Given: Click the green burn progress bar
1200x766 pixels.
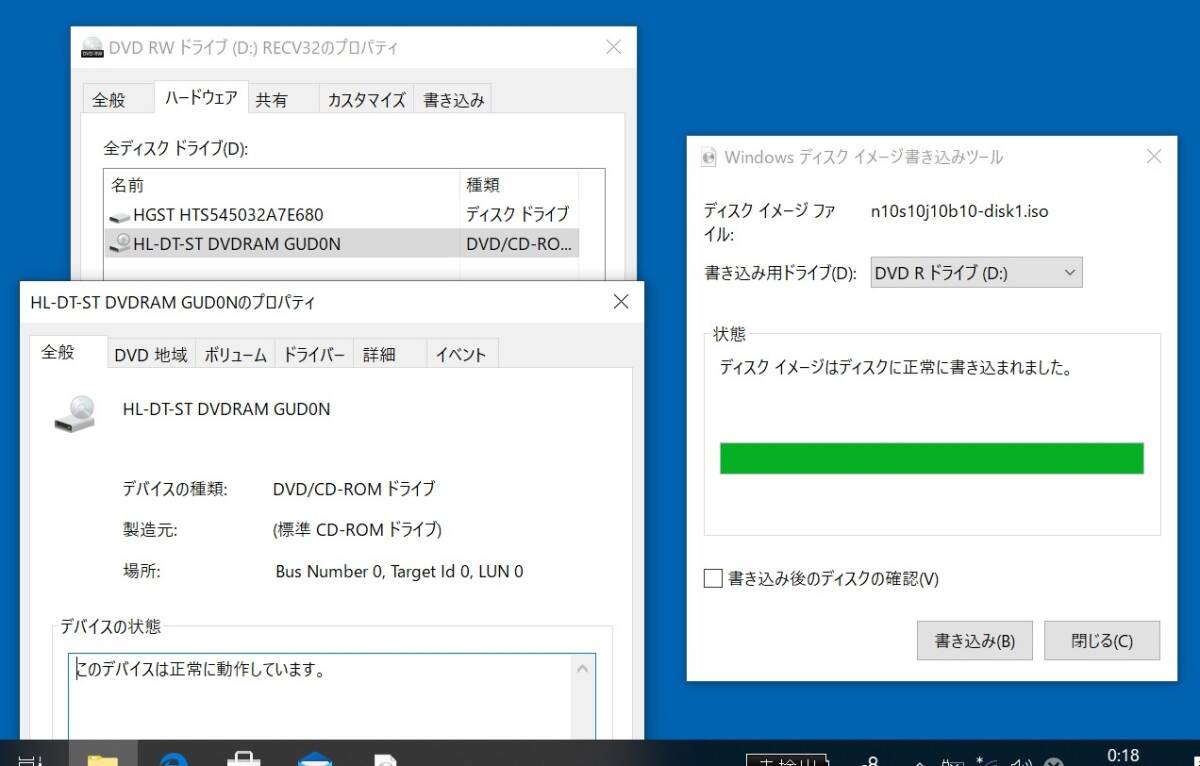Looking at the screenshot, I should tap(932, 458).
